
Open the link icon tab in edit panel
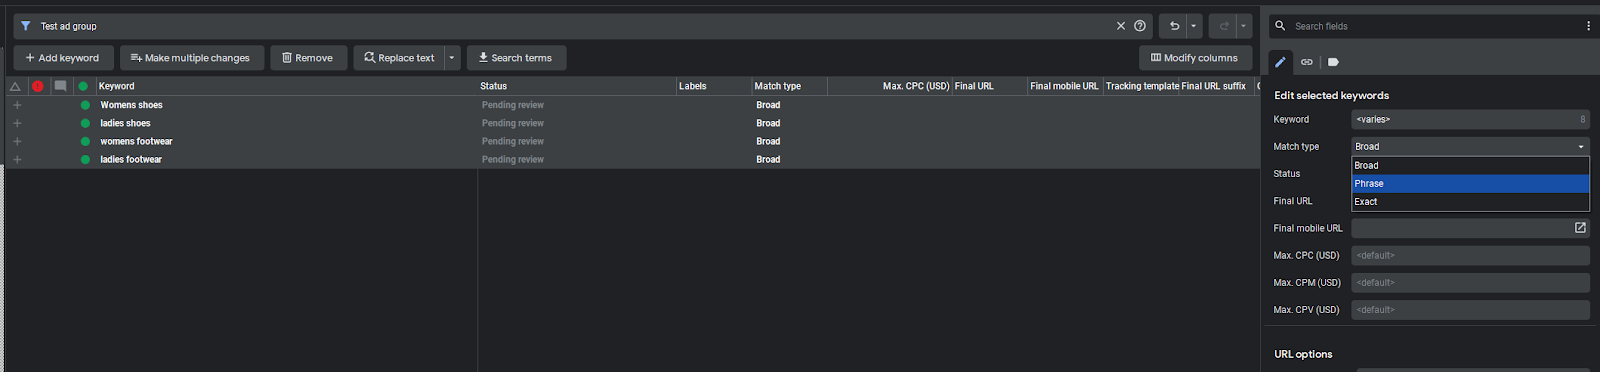click(x=1306, y=62)
